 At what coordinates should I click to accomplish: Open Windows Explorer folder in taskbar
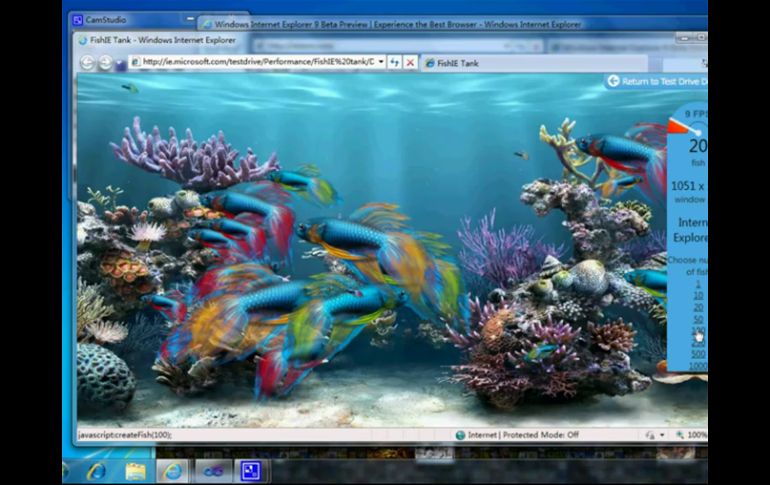tap(135, 470)
